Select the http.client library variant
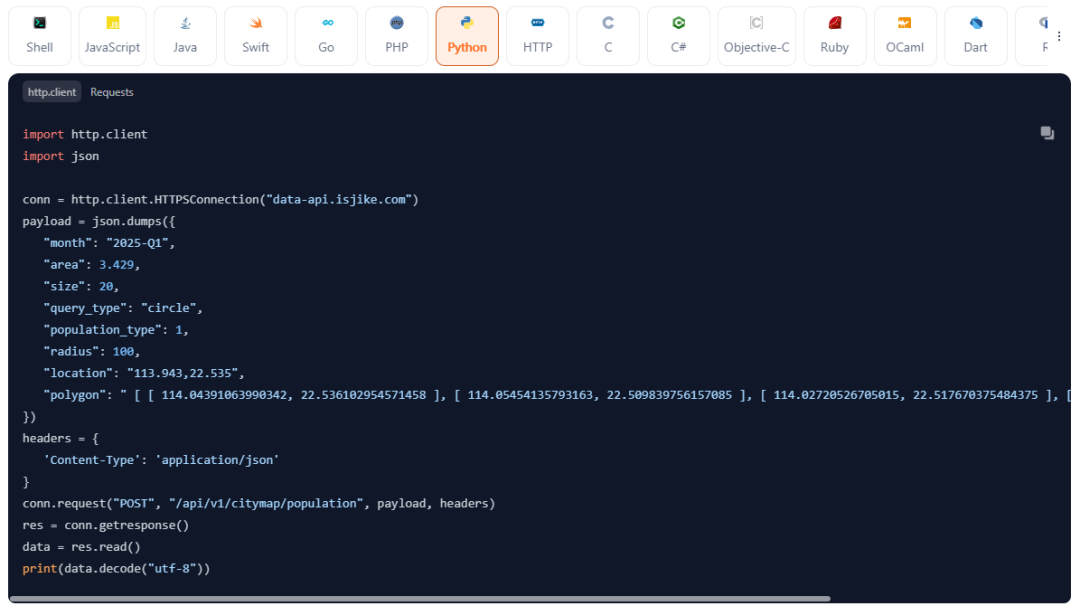Screen dimensions: 1080x606 52,92
